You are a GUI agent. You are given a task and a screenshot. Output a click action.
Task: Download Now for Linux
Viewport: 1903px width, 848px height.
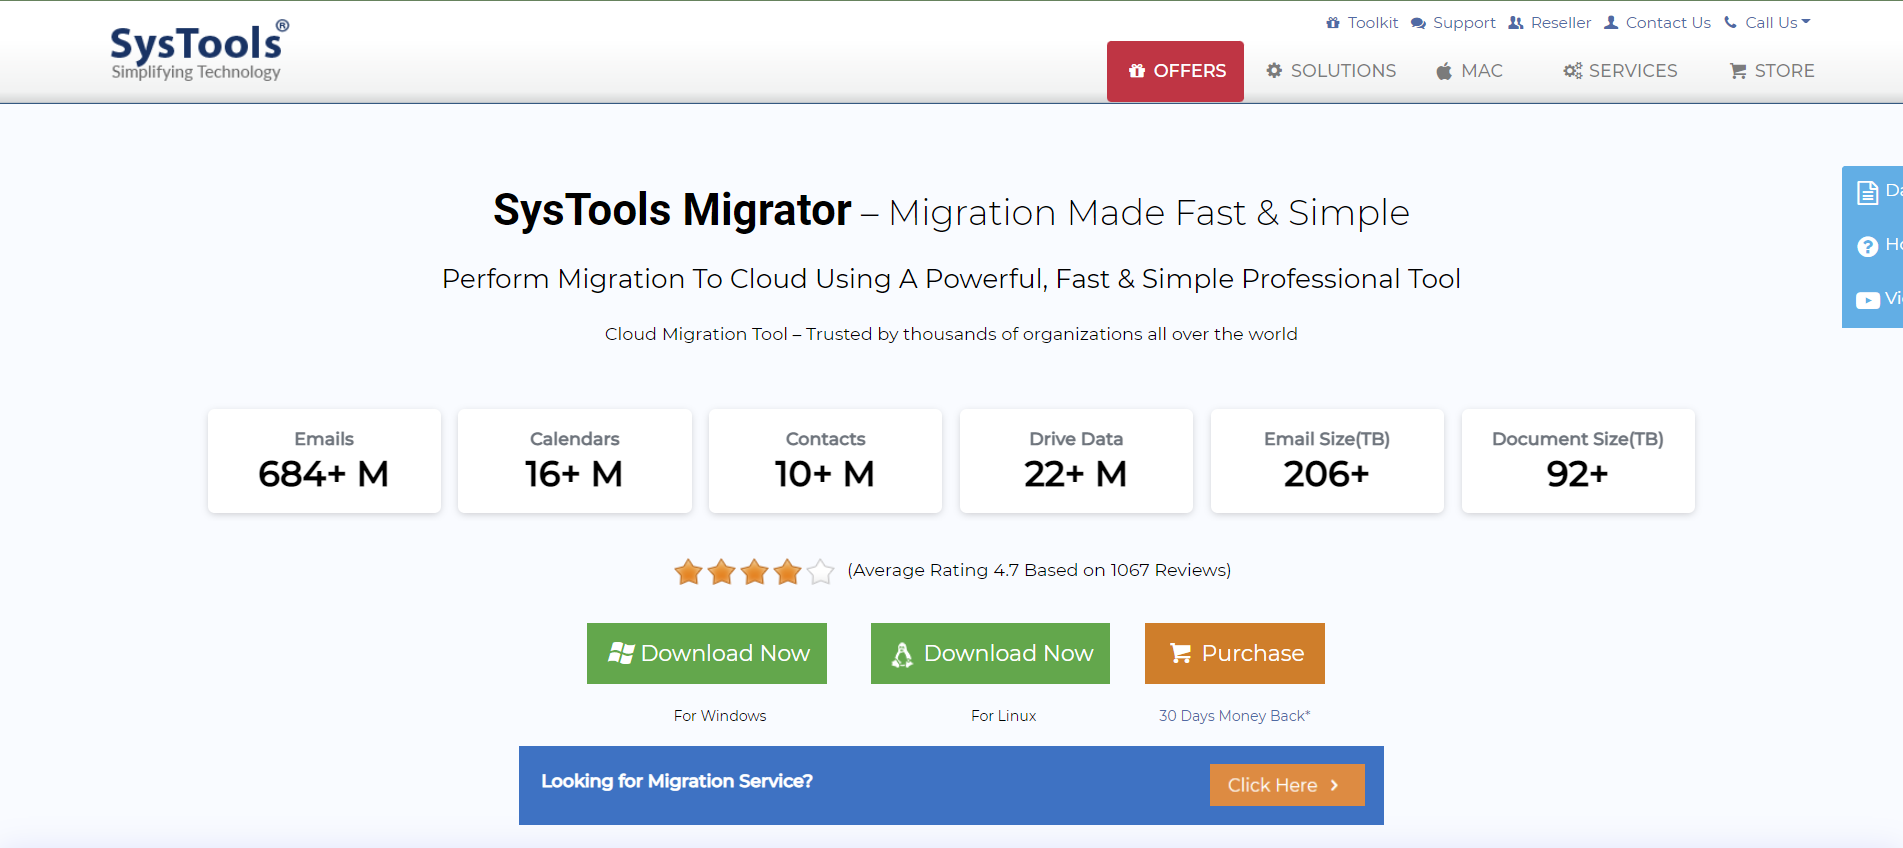click(990, 653)
